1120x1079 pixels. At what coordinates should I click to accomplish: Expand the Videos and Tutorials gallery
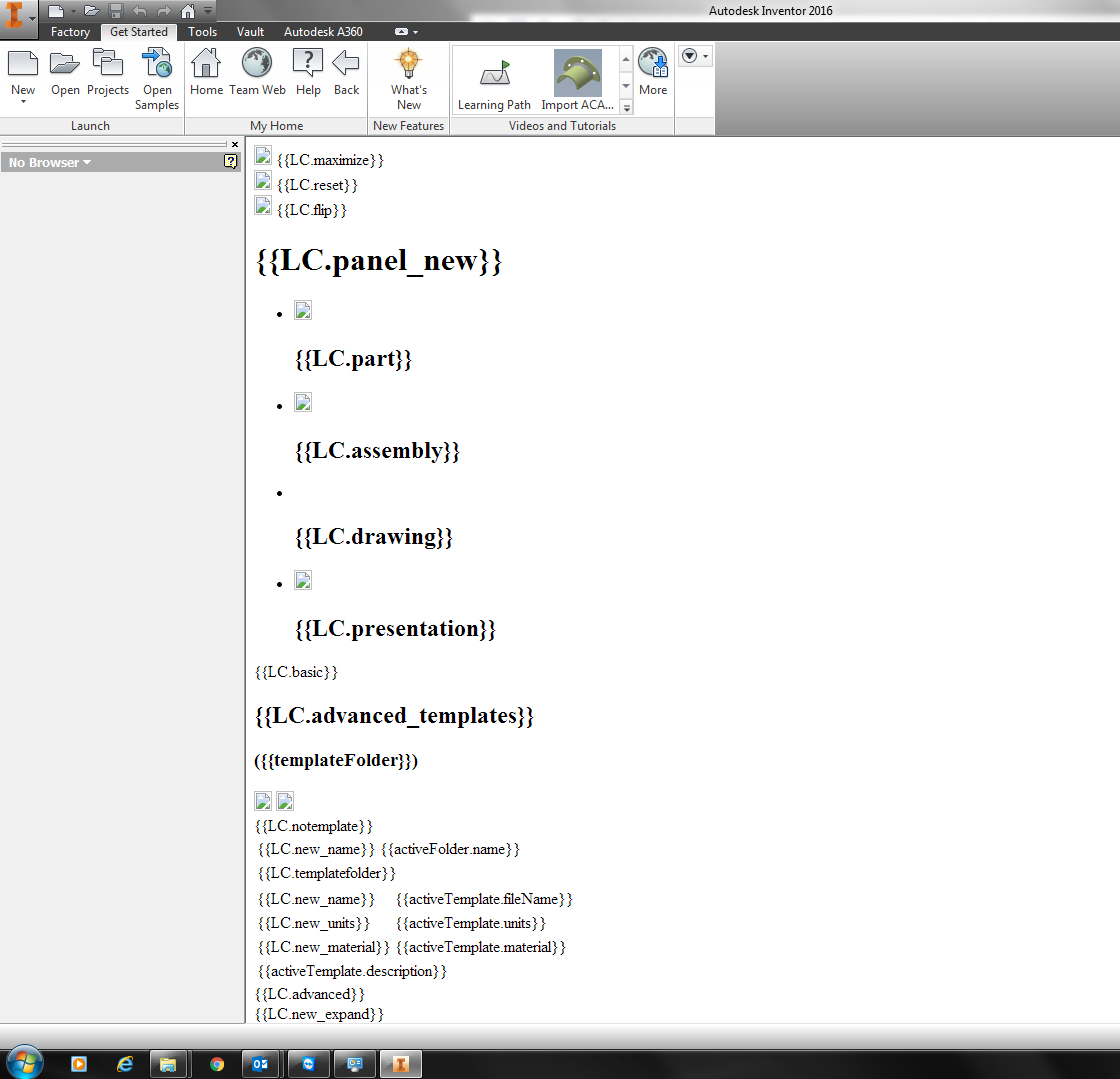pyautogui.click(x=626, y=108)
